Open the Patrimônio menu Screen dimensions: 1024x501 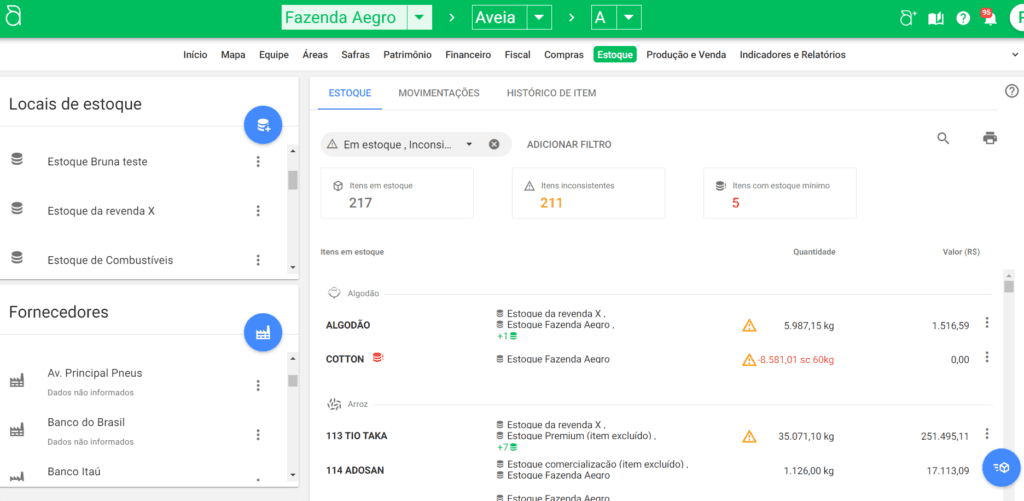[x=408, y=55]
